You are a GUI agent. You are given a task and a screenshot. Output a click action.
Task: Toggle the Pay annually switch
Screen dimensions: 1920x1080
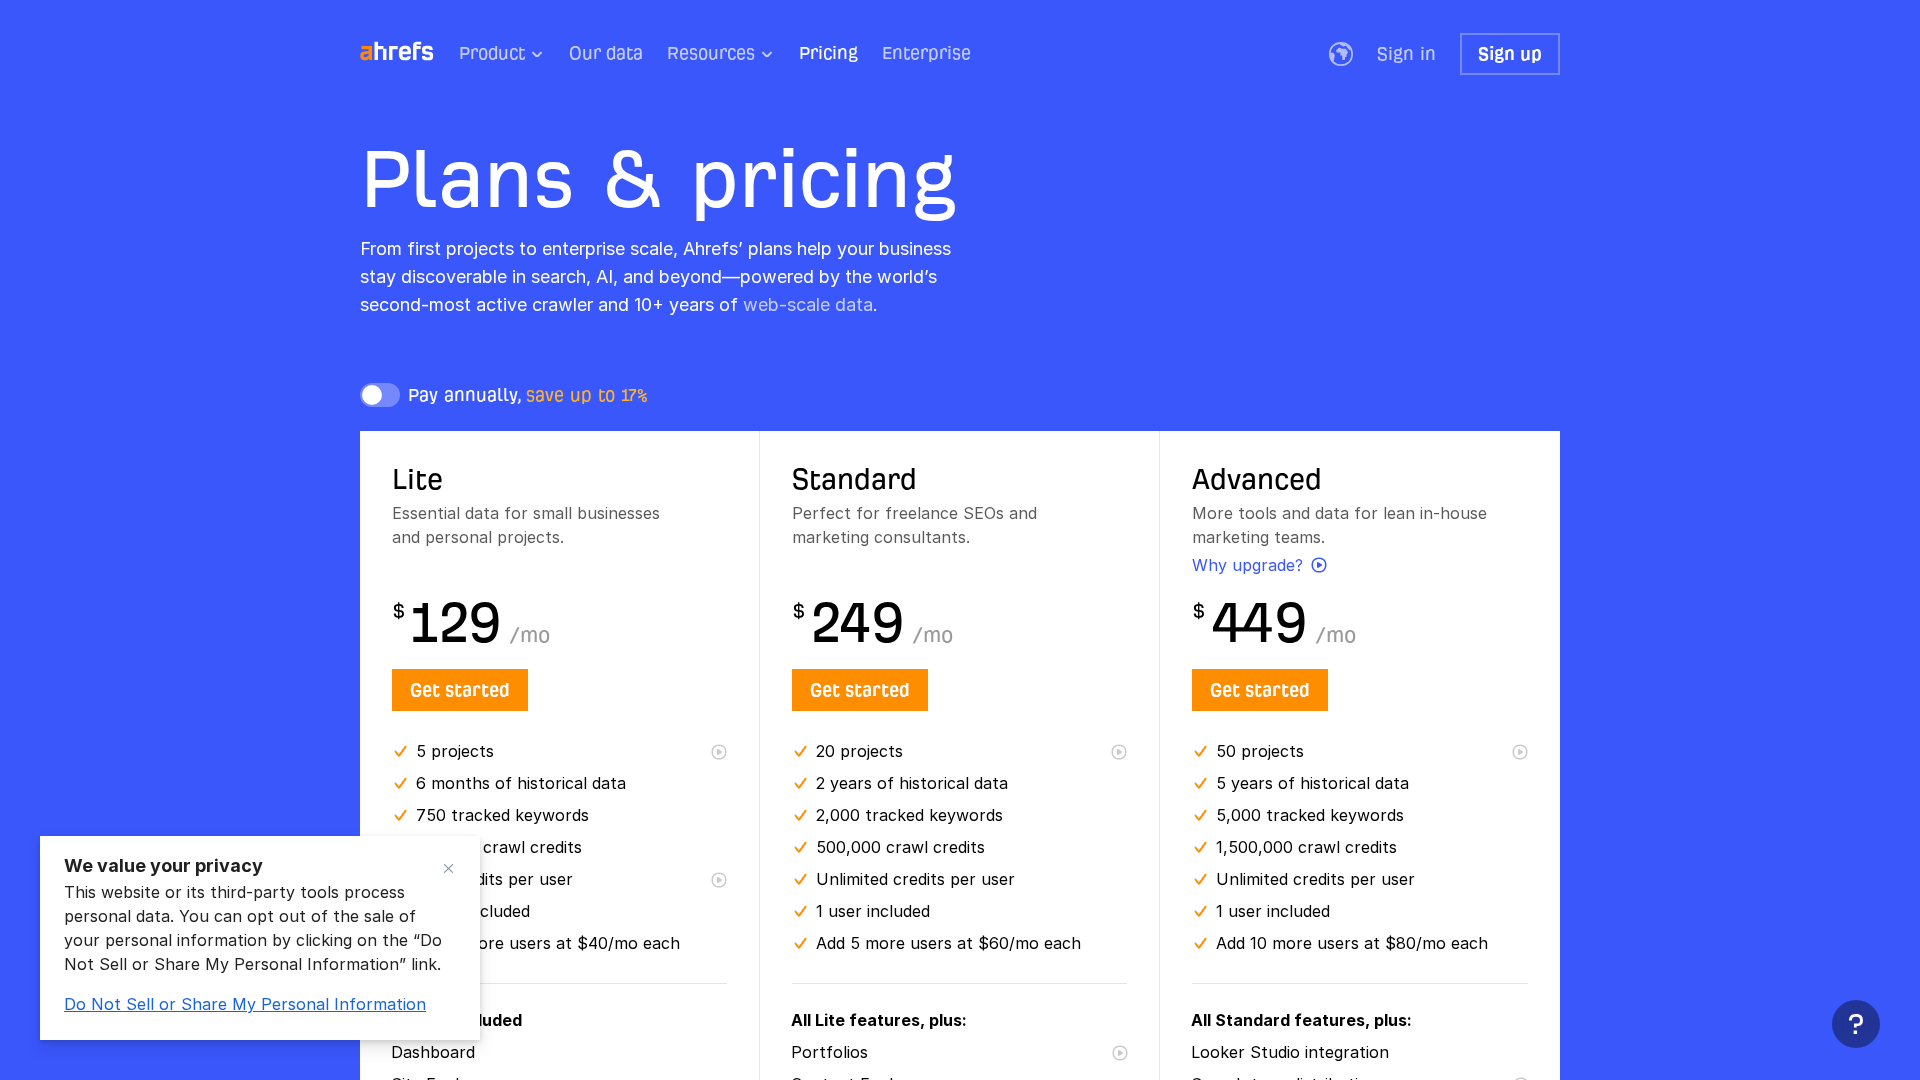[x=380, y=395]
